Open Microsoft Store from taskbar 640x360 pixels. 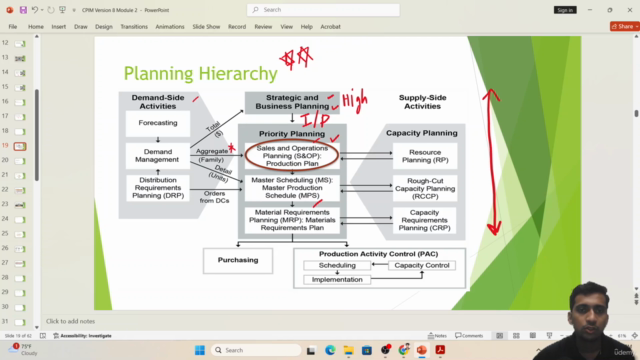tap(367, 350)
